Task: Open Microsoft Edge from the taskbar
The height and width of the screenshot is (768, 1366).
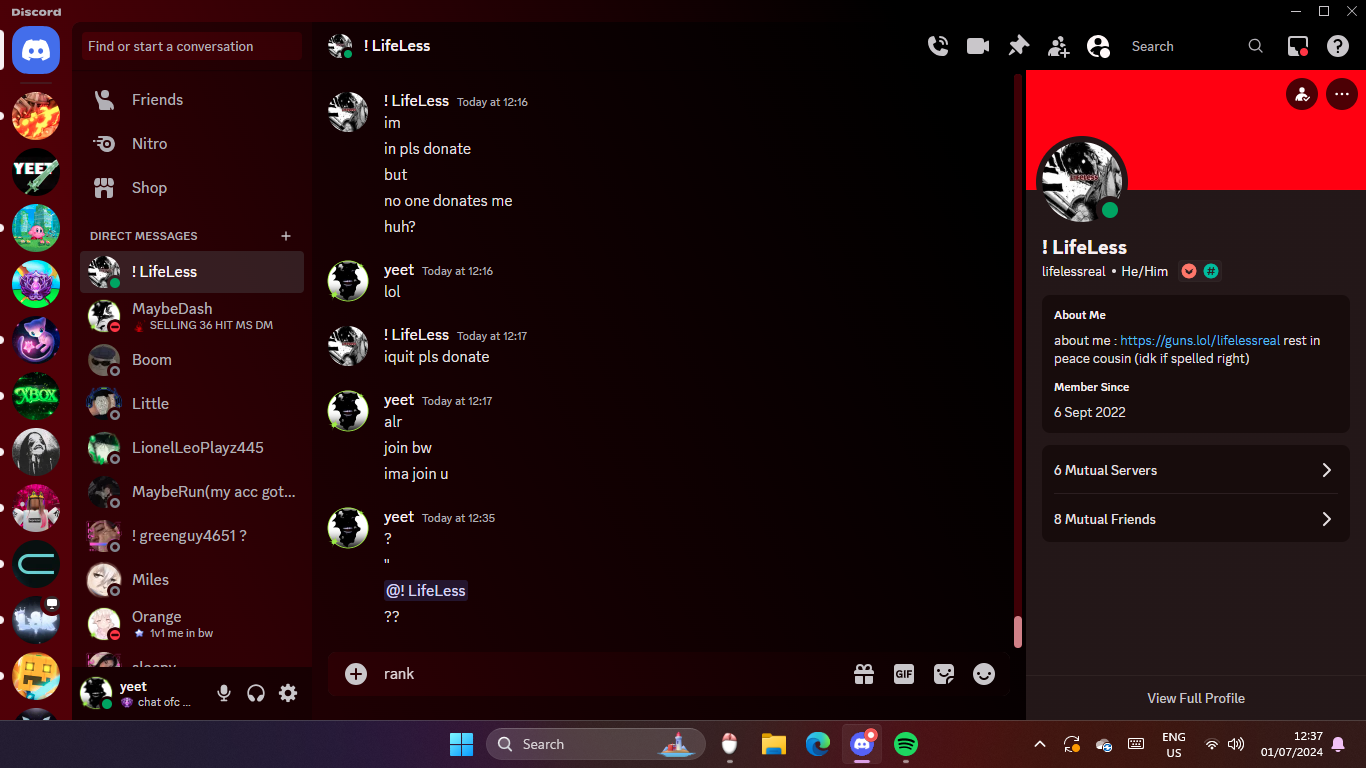Action: point(818,744)
